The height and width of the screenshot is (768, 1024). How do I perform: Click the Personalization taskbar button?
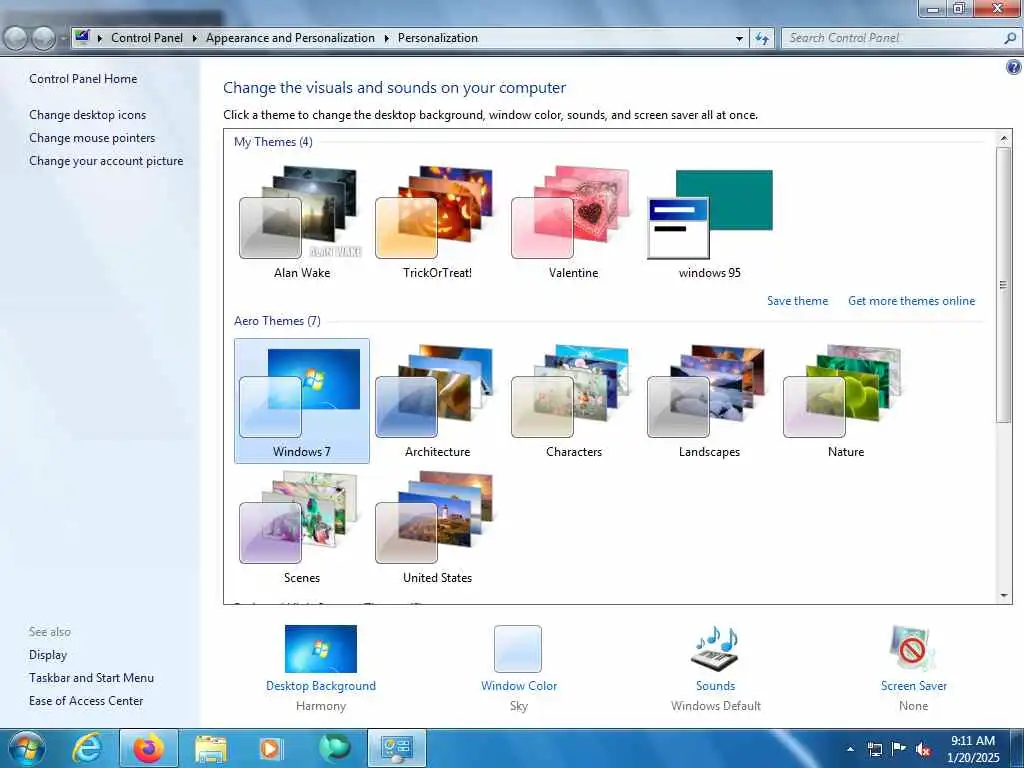pyautogui.click(x=397, y=748)
